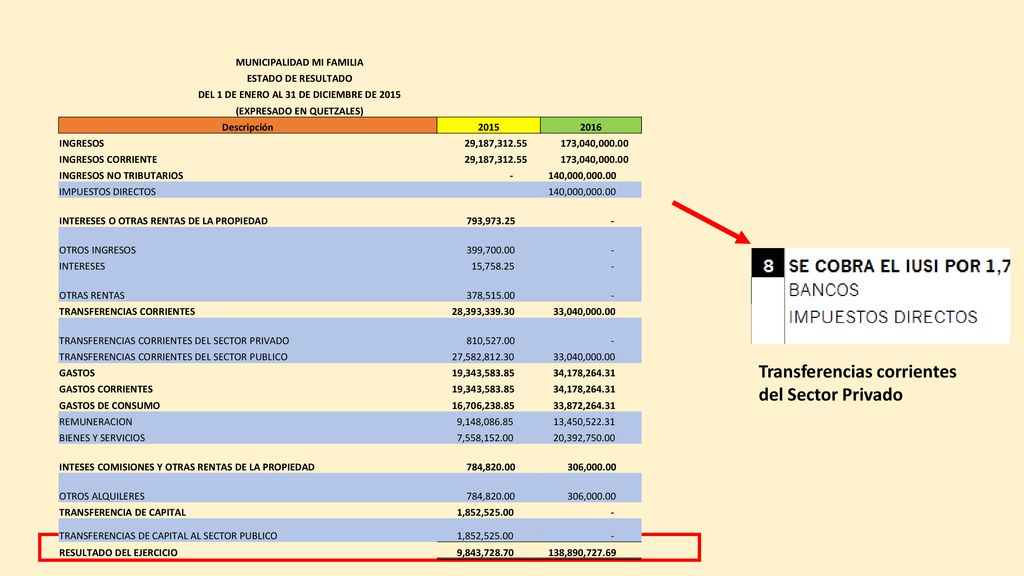Click the "INGRESOS" row label

tap(82, 143)
